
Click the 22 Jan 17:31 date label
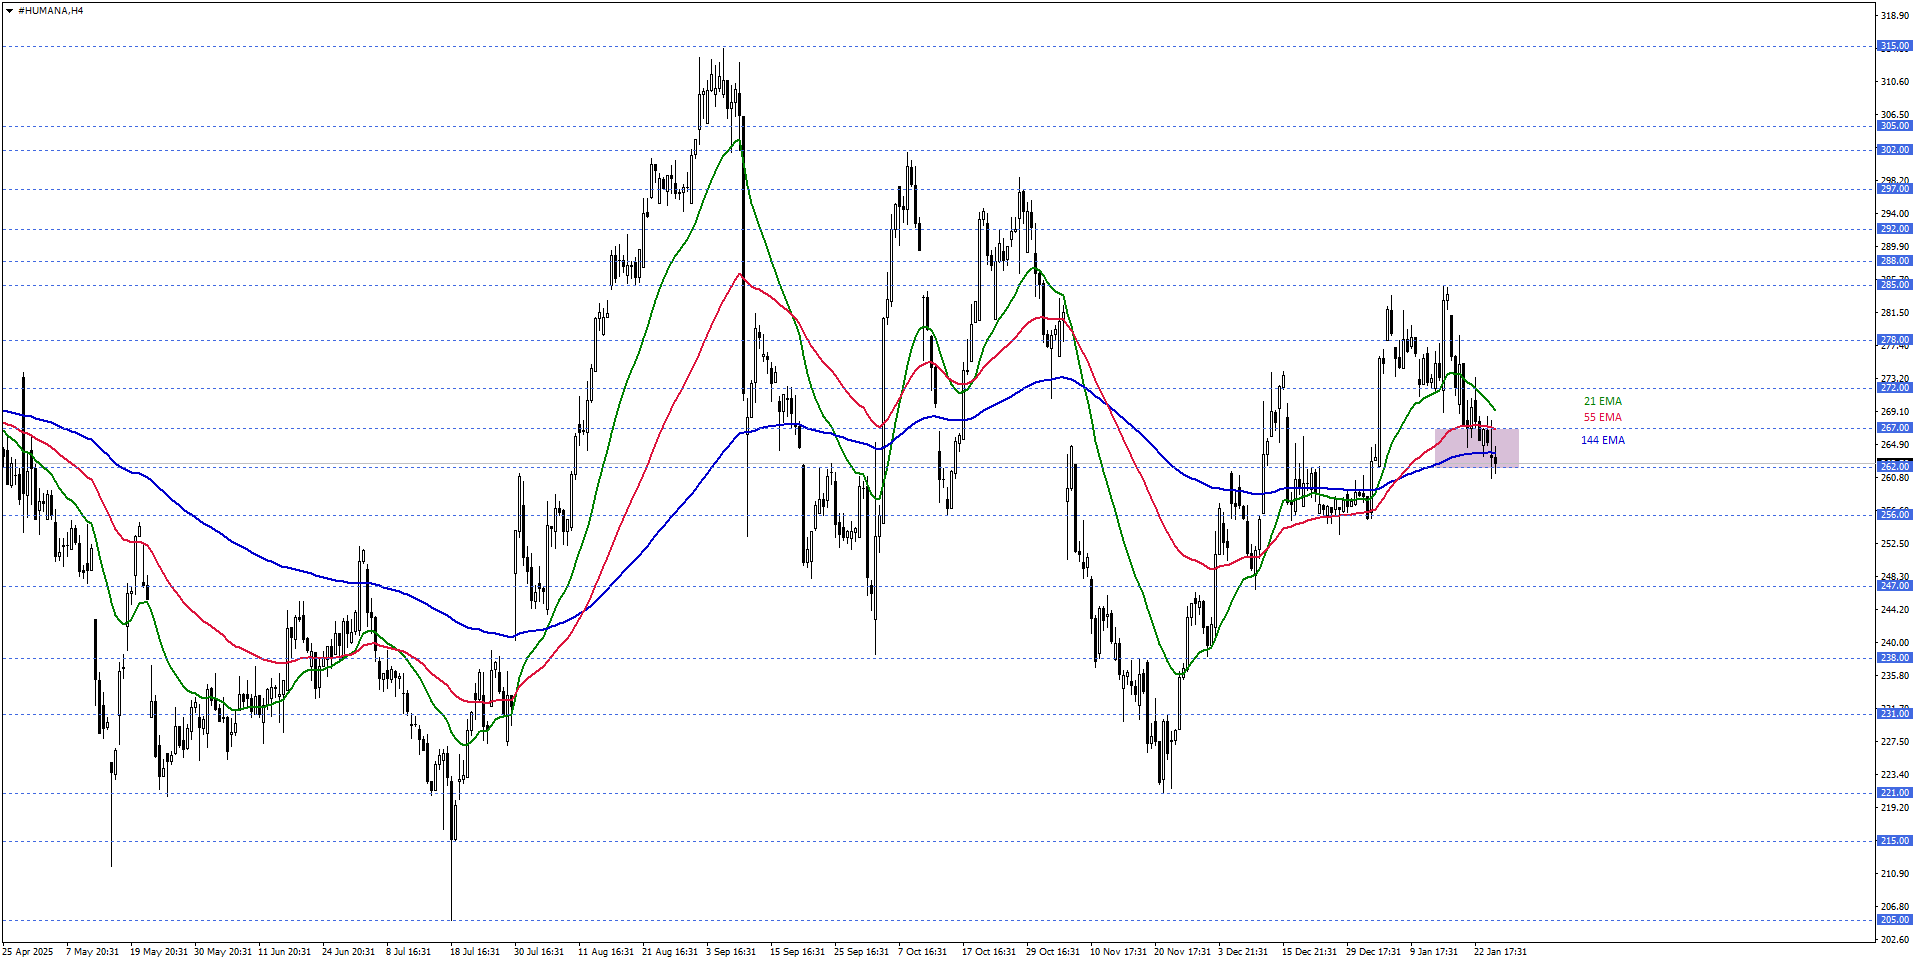pyautogui.click(x=1499, y=952)
